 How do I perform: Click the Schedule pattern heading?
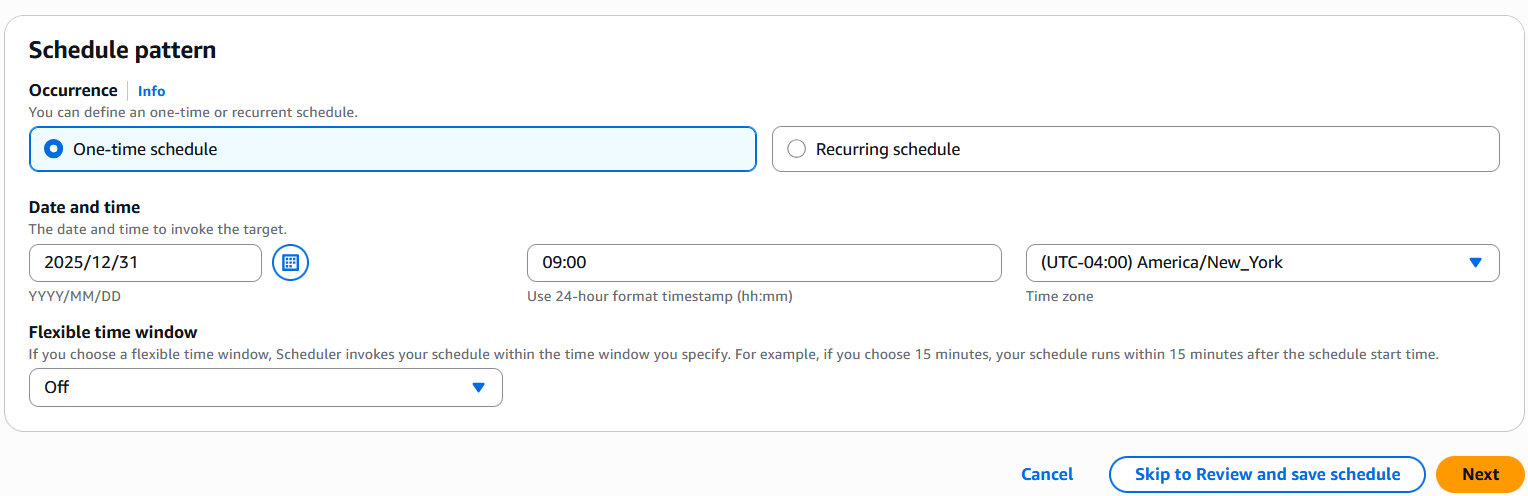pyautogui.click(x=122, y=49)
